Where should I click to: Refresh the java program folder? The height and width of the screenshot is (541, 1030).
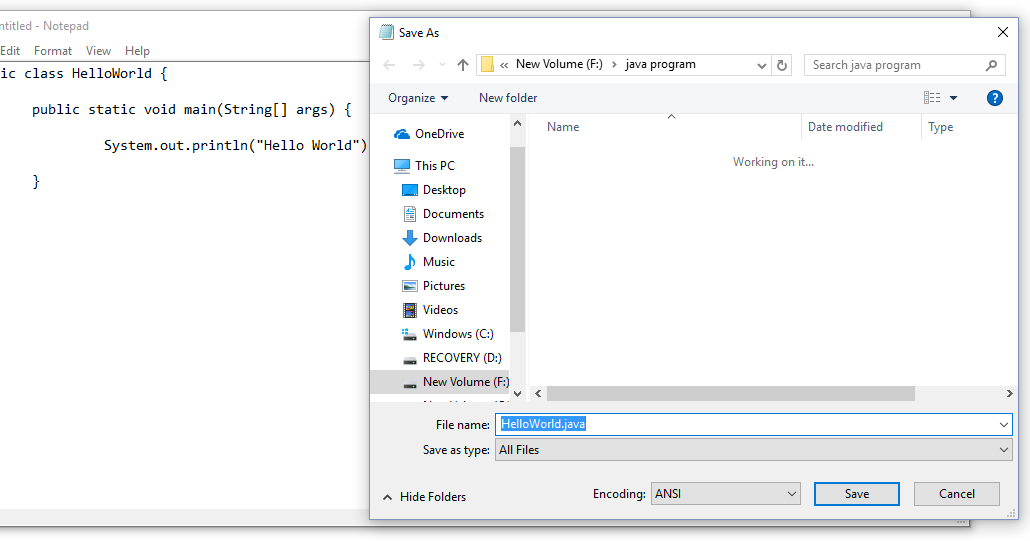pyautogui.click(x=782, y=65)
